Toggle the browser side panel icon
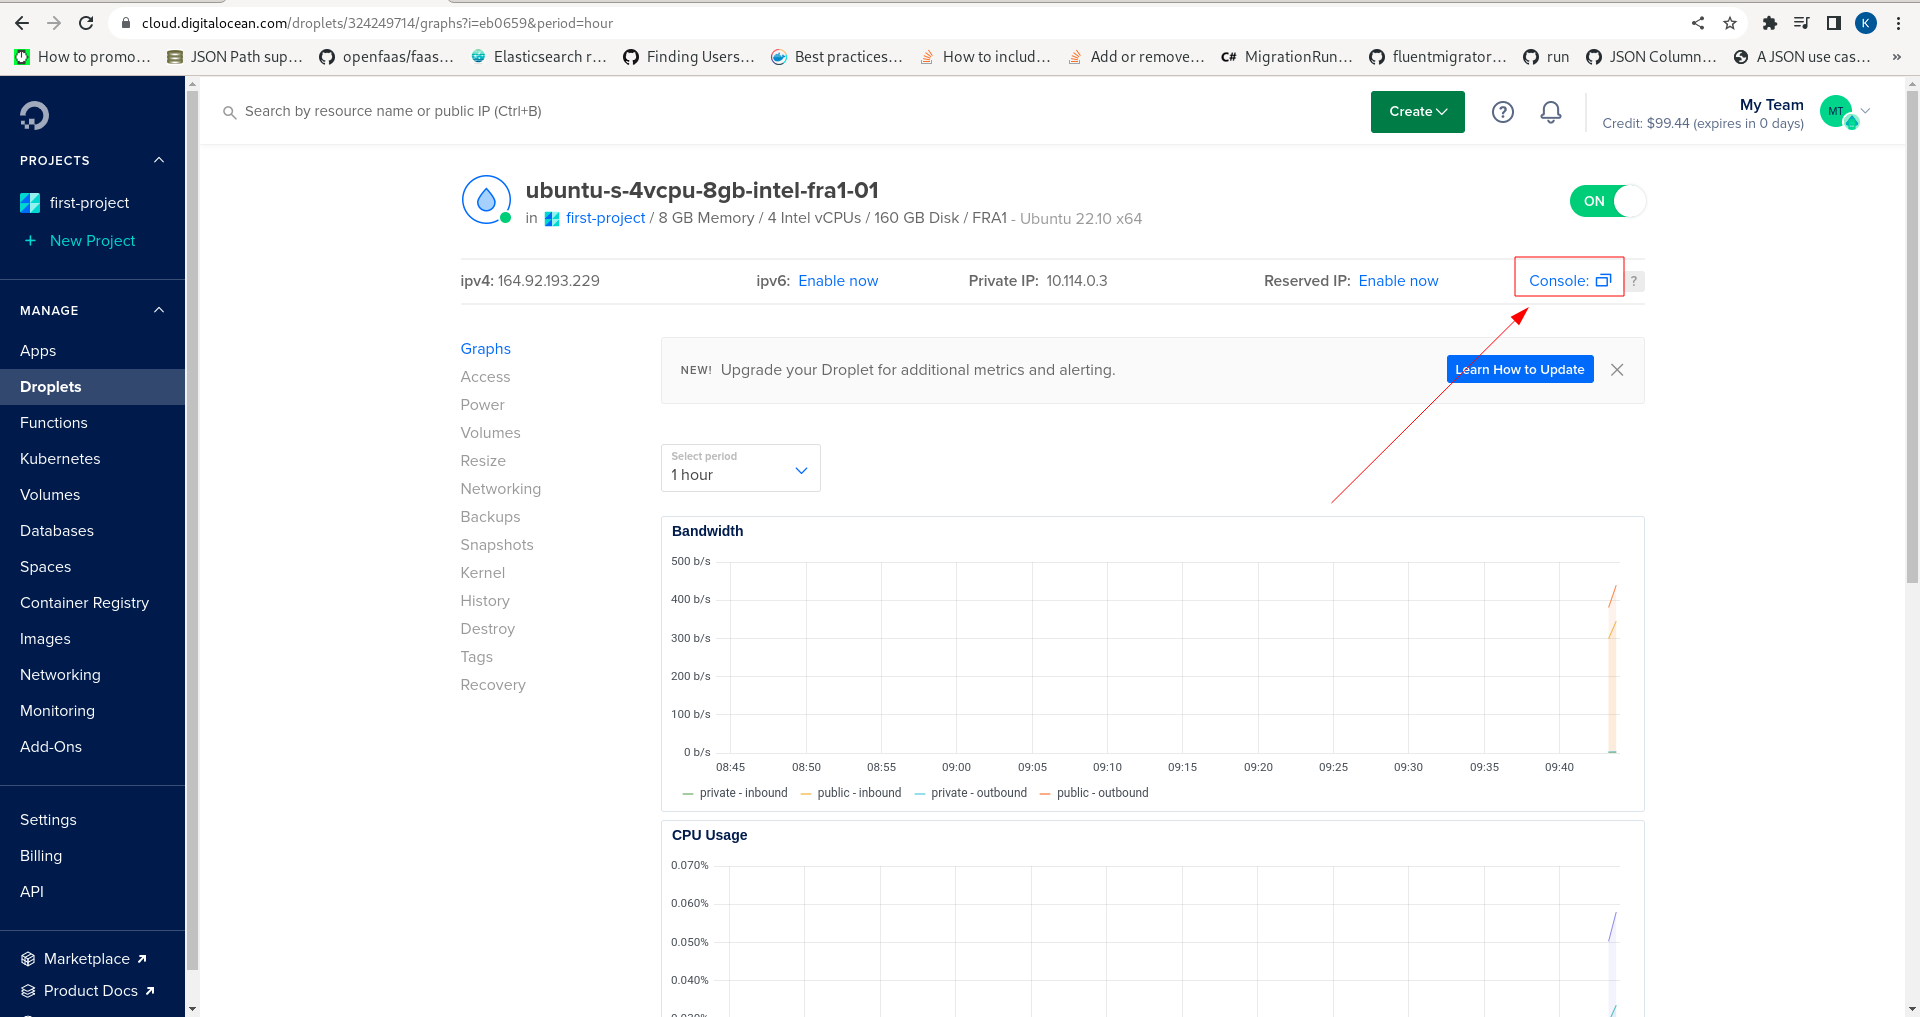 [1834, 23]
